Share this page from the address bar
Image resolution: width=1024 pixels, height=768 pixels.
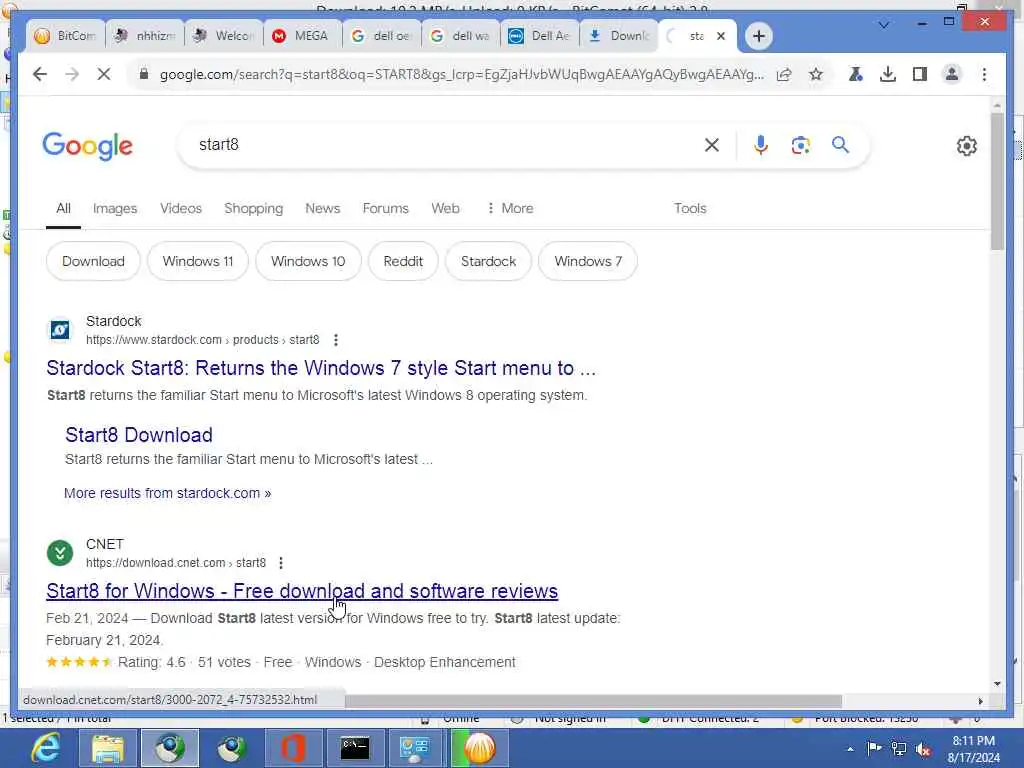784,74
